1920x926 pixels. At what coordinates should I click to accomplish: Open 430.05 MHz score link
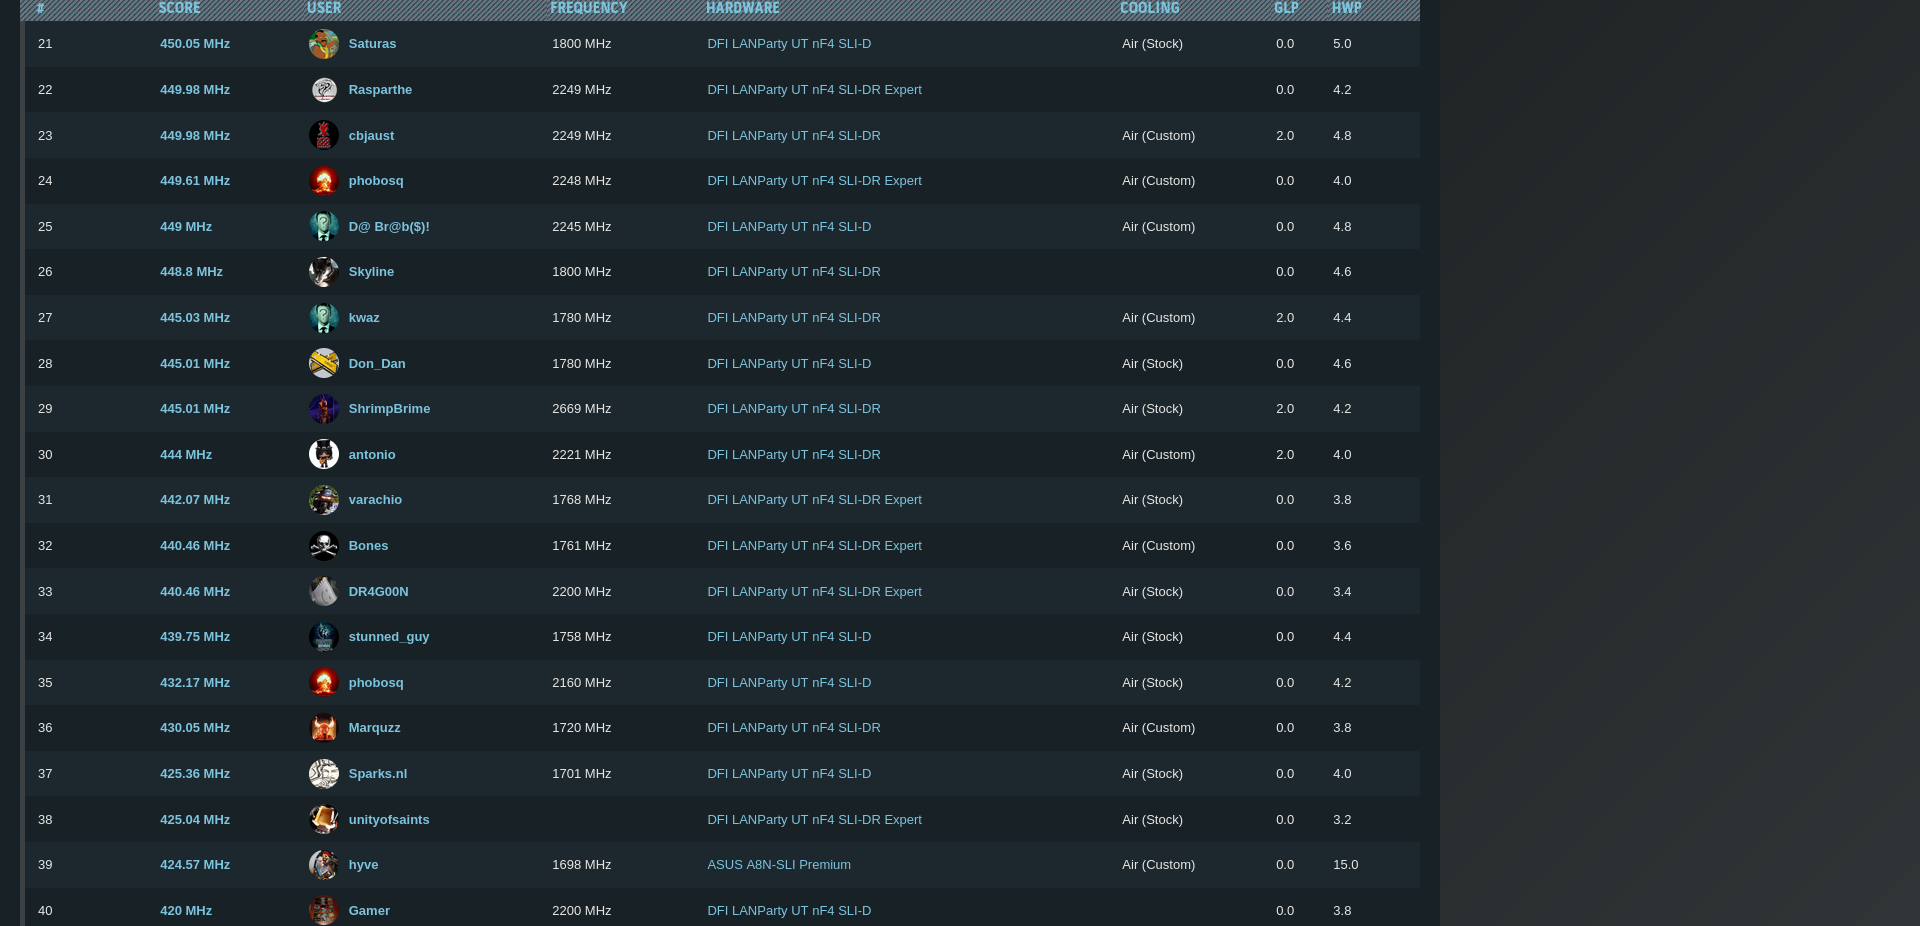coord(195,728)
